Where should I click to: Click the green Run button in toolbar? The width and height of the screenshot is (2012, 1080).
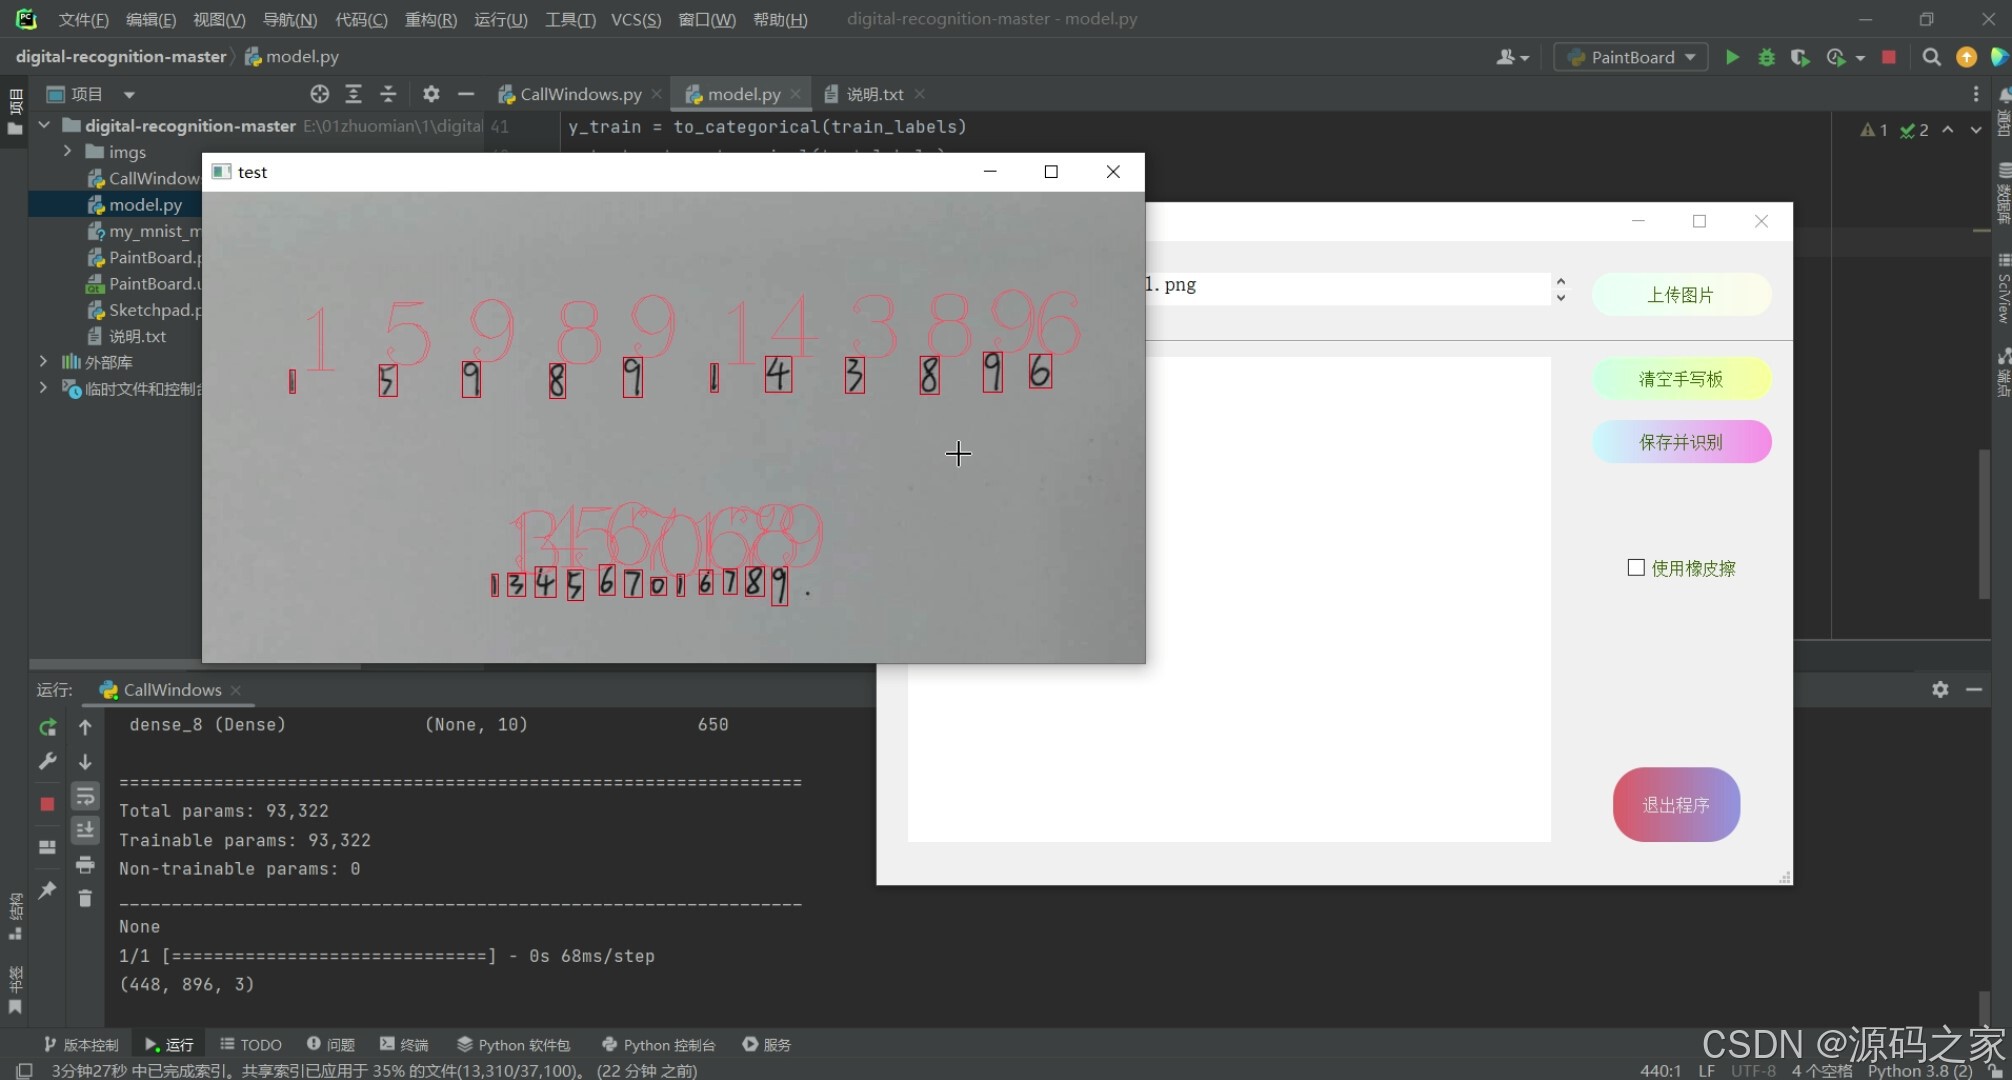pos(1732,57)
